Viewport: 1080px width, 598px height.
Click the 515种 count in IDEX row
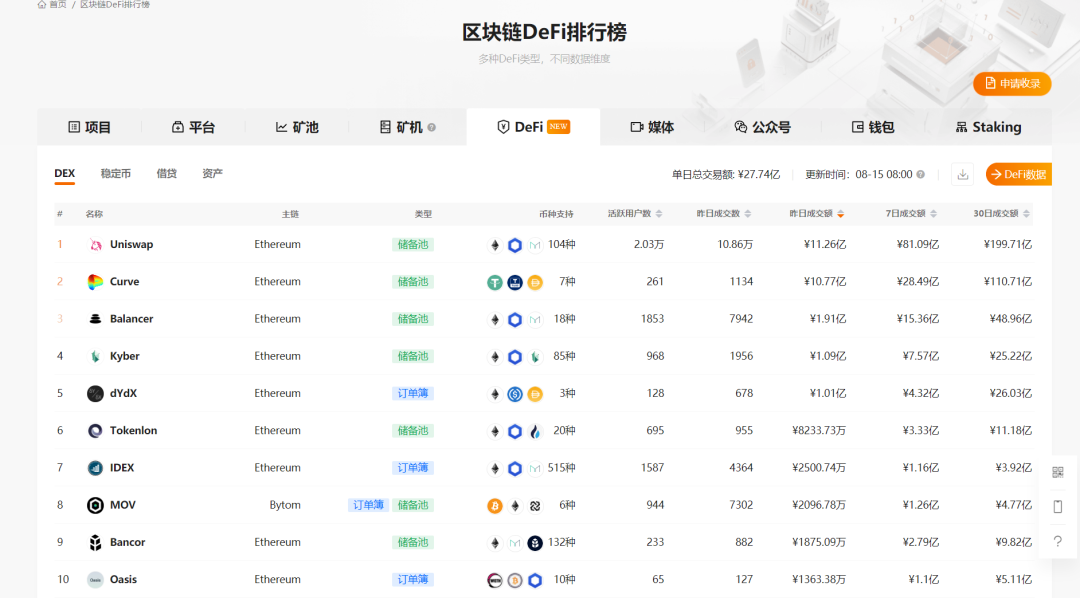[561, 468]
